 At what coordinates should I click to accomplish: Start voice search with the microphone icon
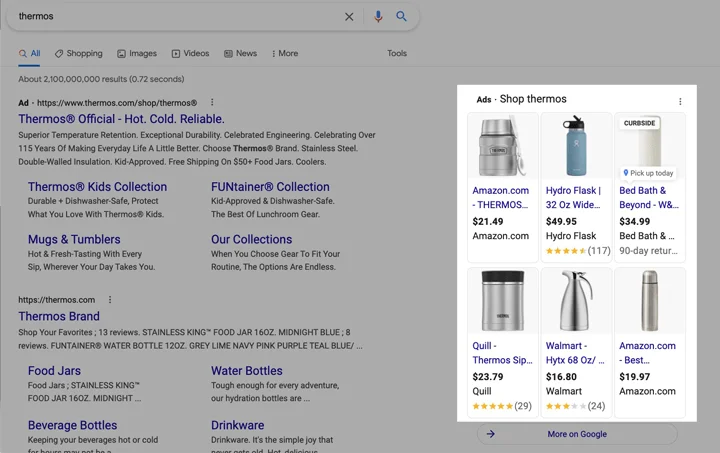pyautogui.click(x=378, y=17)
